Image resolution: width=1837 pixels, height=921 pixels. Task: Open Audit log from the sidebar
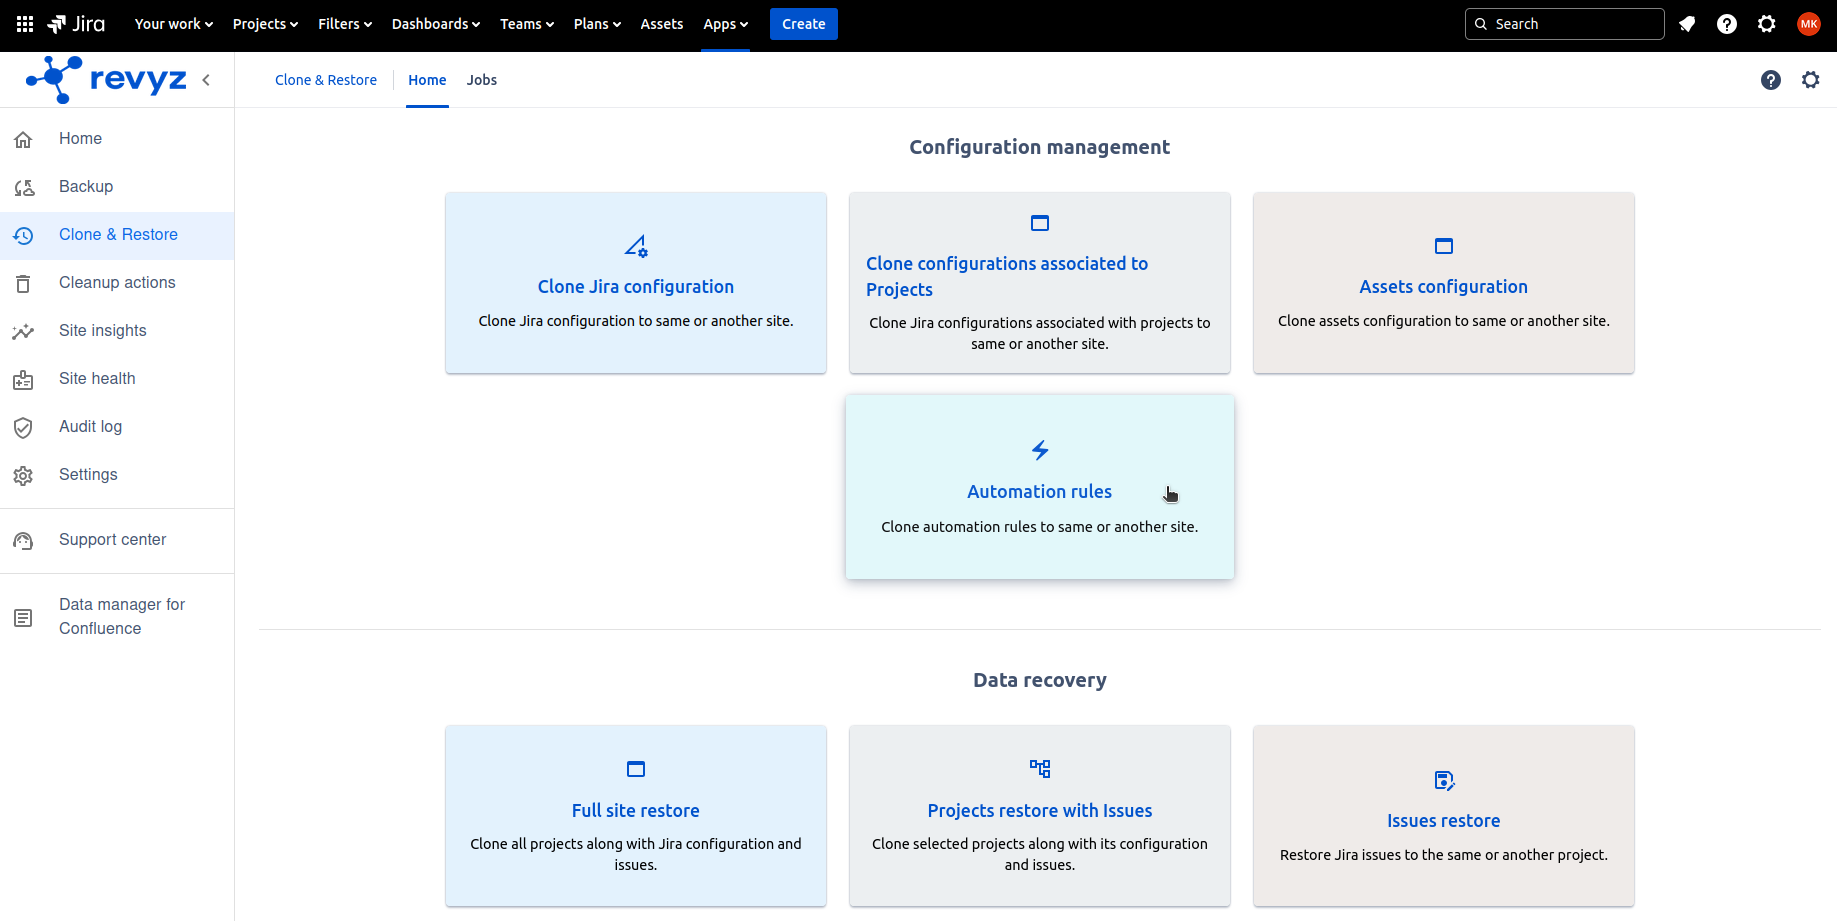click(x=90, y=427)
